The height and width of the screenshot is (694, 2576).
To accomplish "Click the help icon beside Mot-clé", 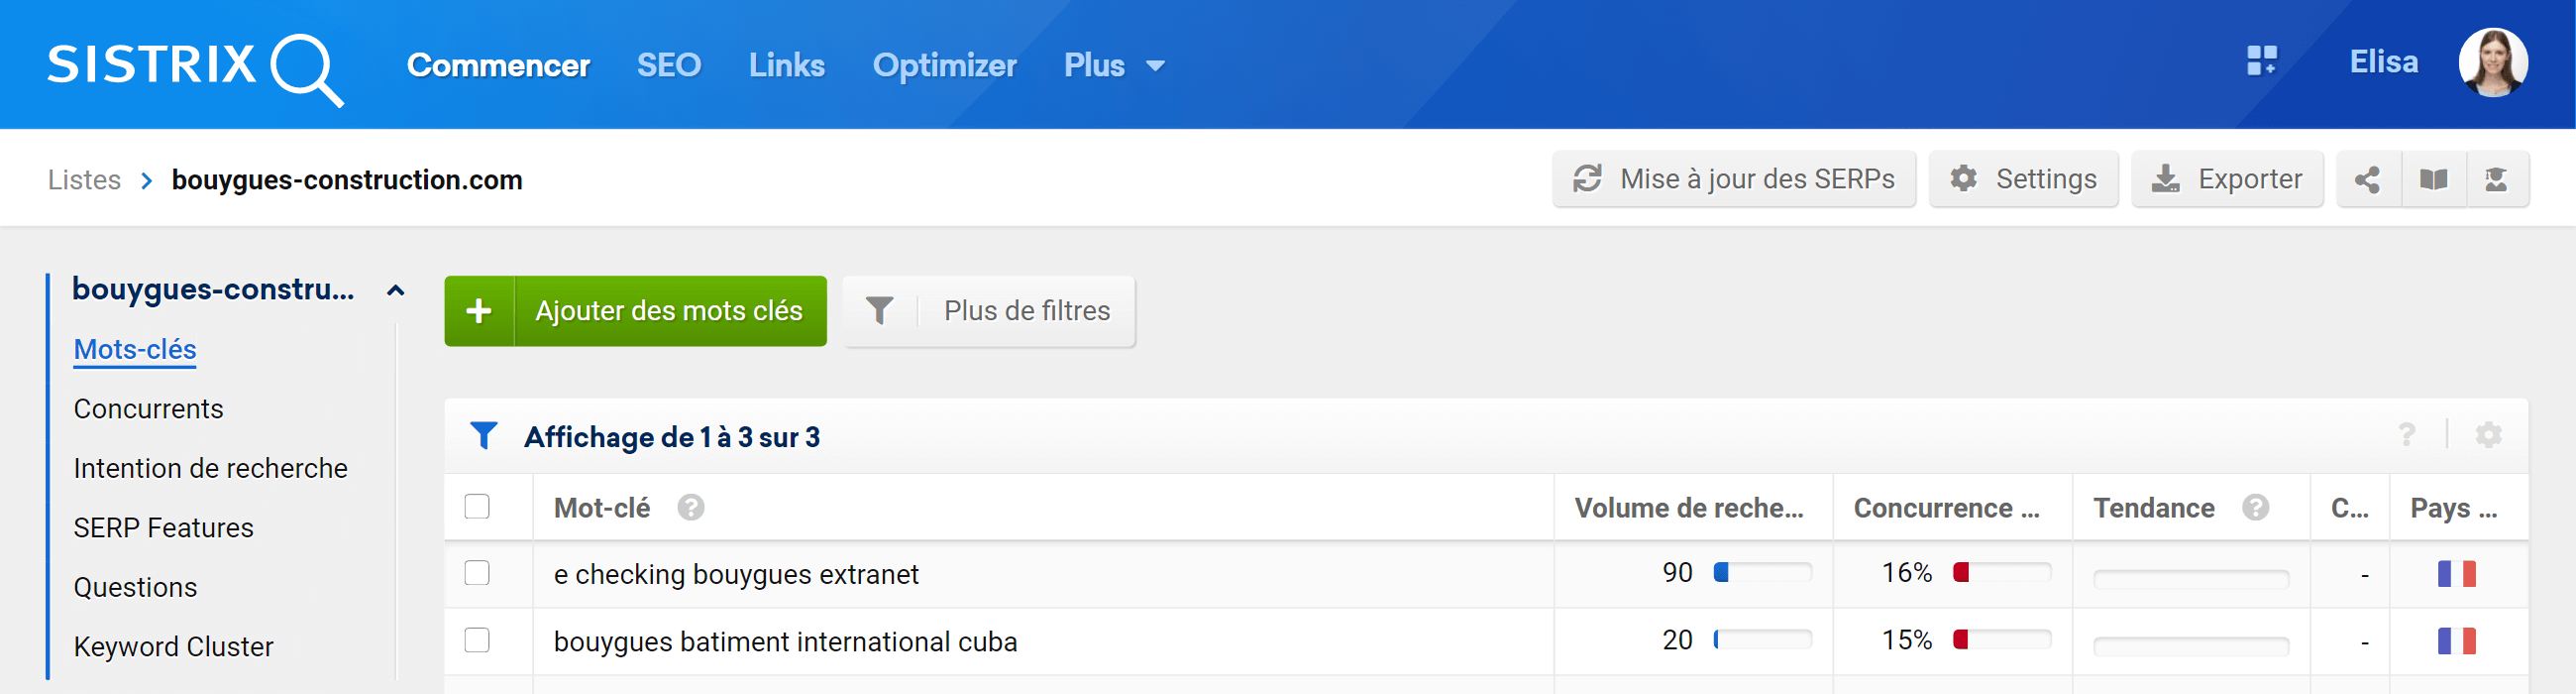I will click(x=691, y=508).
